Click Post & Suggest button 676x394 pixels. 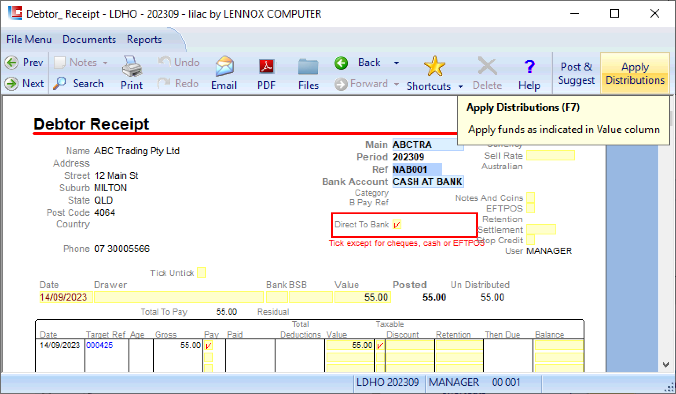coord(576,73)
